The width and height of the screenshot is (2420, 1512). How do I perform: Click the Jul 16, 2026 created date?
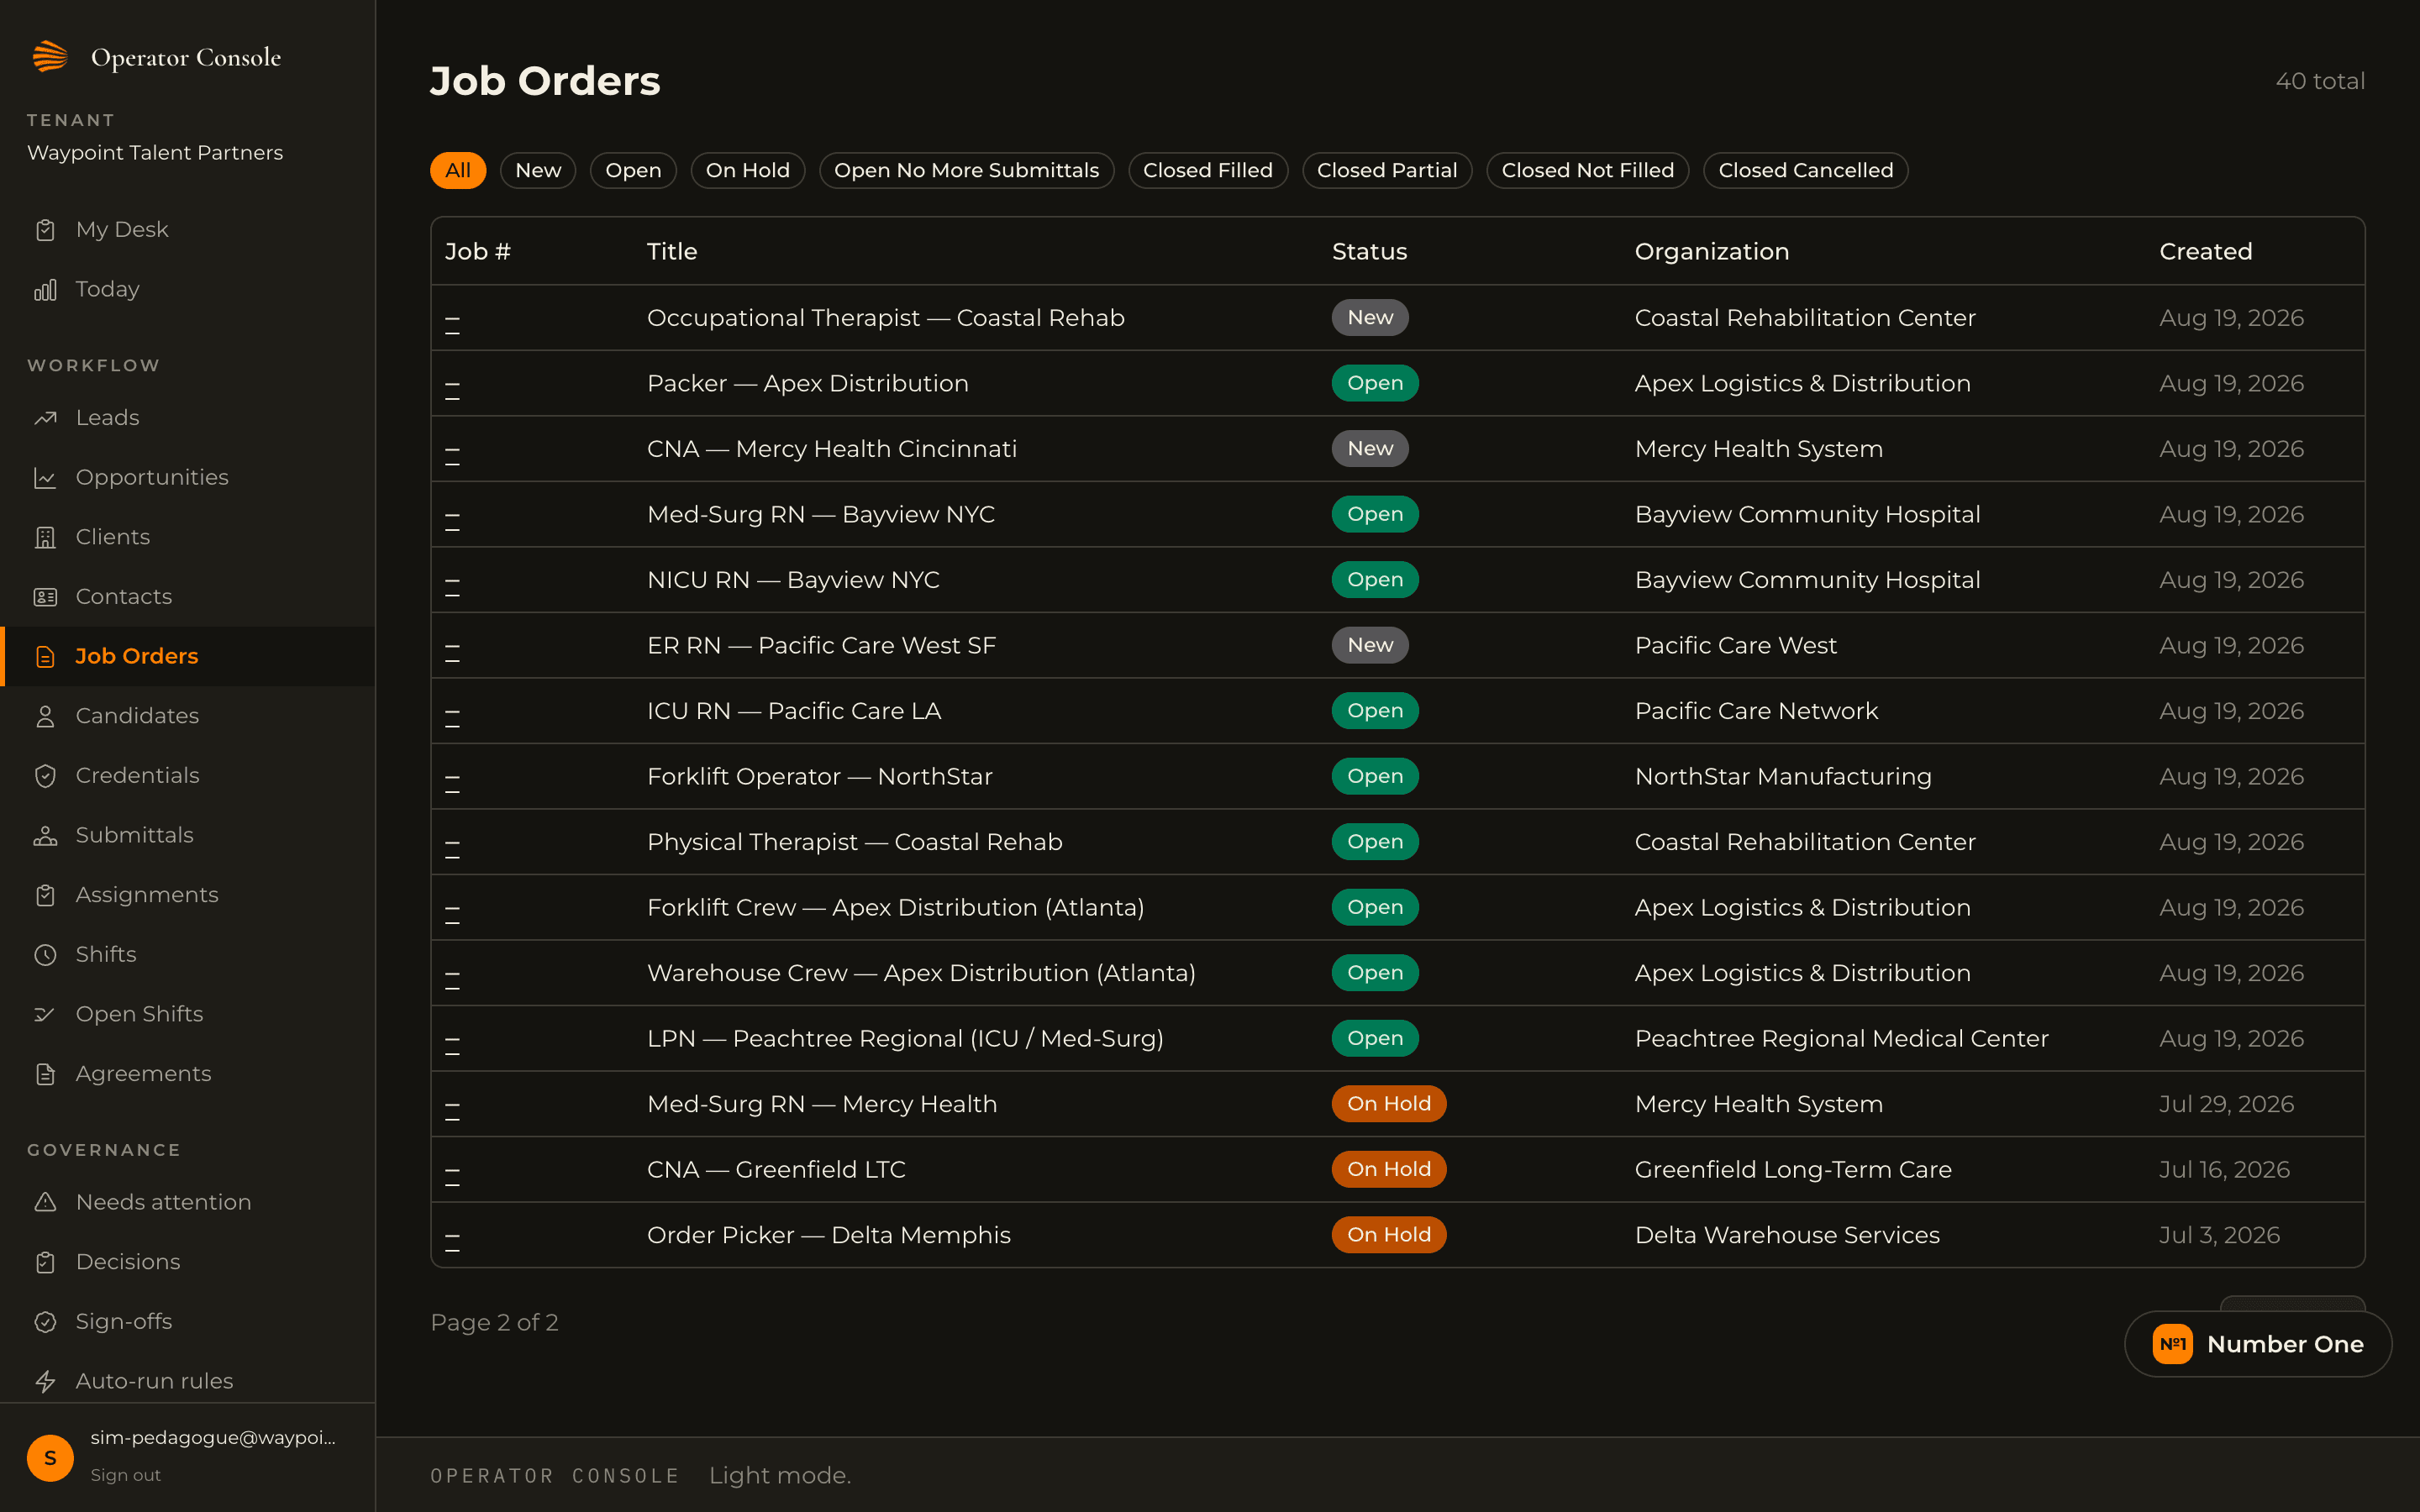point(2224,1169)
